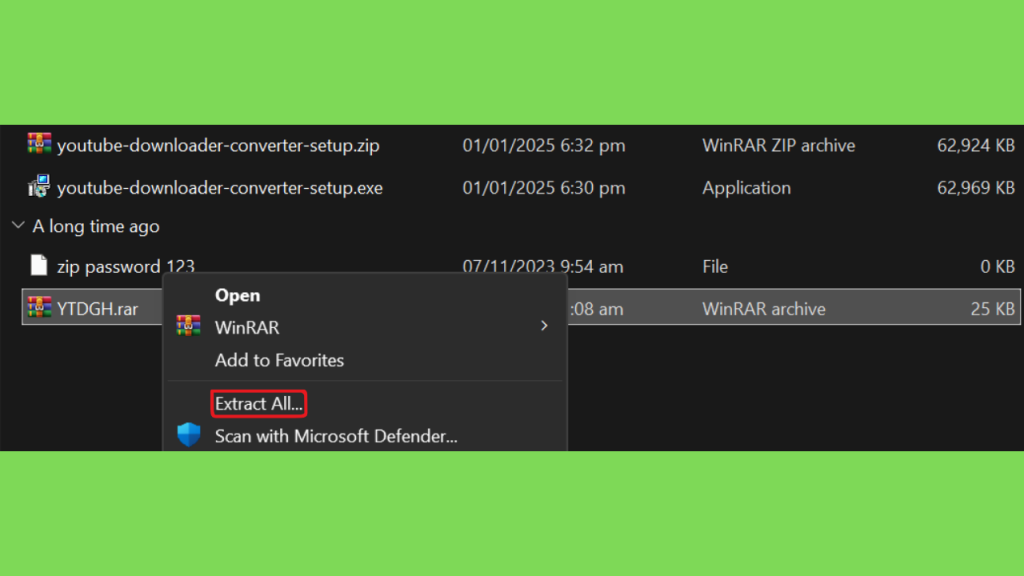Screen dimensions: 1024x576
Task: Click the 'WinRAR ZIP archive' type cell
Action: pyautogui.click(x=778, y=145)
